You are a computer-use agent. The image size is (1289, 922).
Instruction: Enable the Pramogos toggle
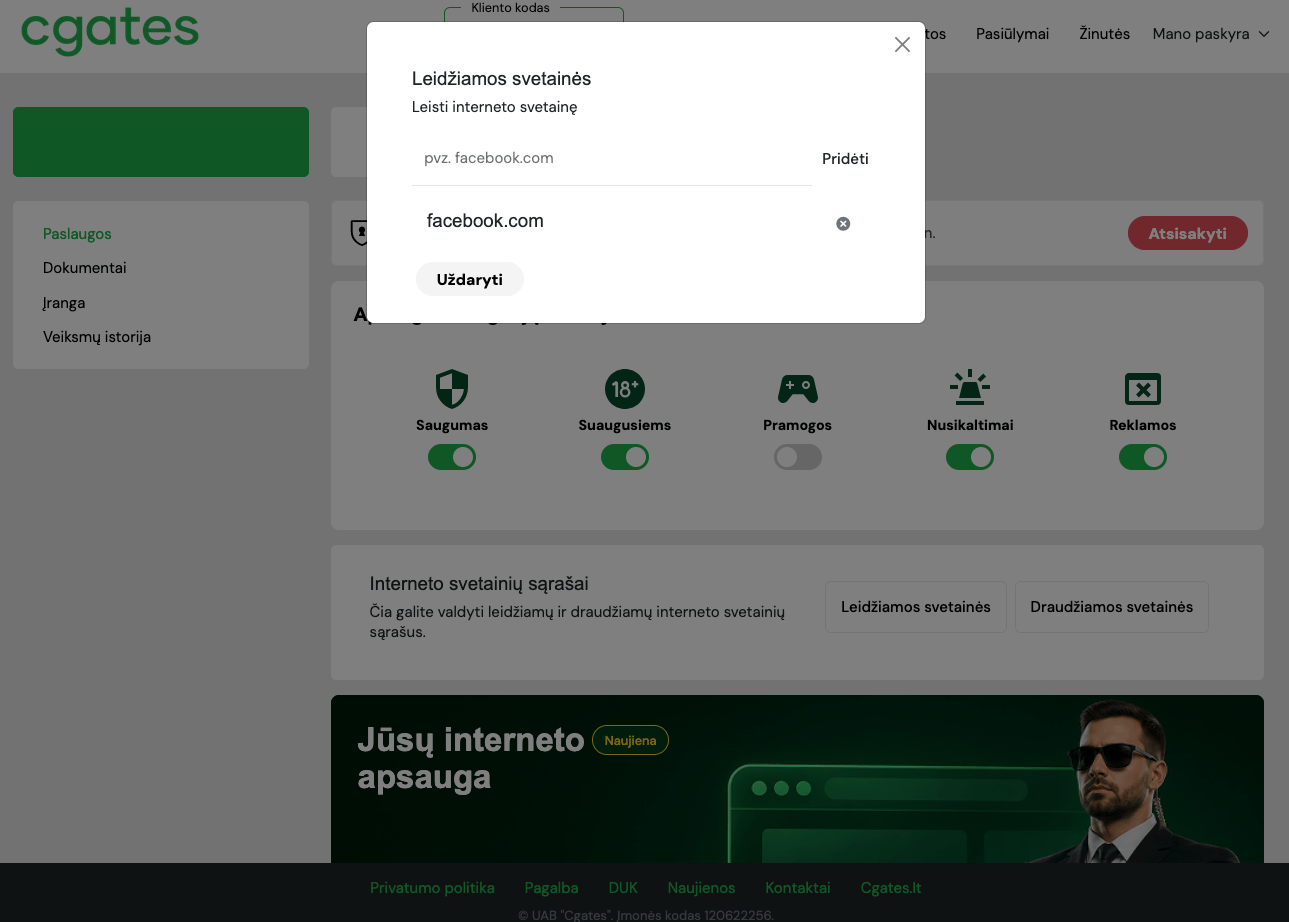(798, 457)
